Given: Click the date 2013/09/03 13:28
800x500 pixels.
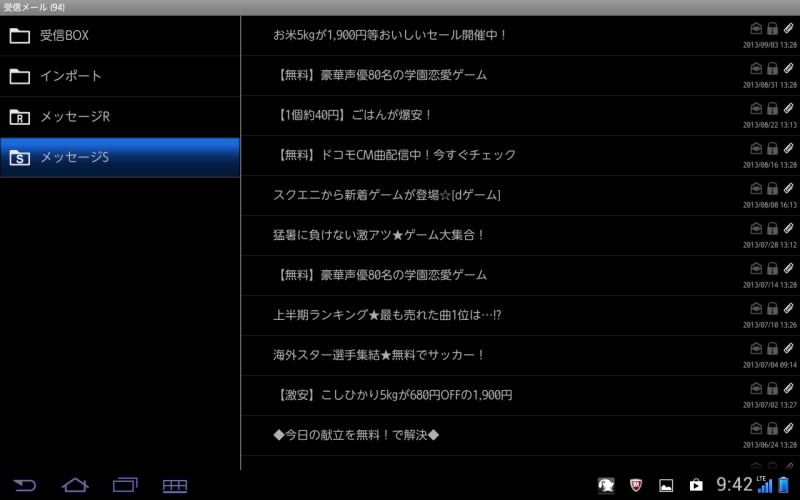Looking at the screenshot, I should [769, 45].
